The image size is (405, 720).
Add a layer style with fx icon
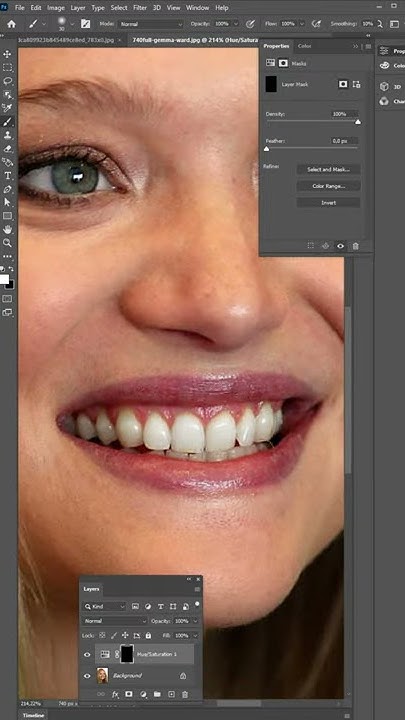click(x=115, y=694)
